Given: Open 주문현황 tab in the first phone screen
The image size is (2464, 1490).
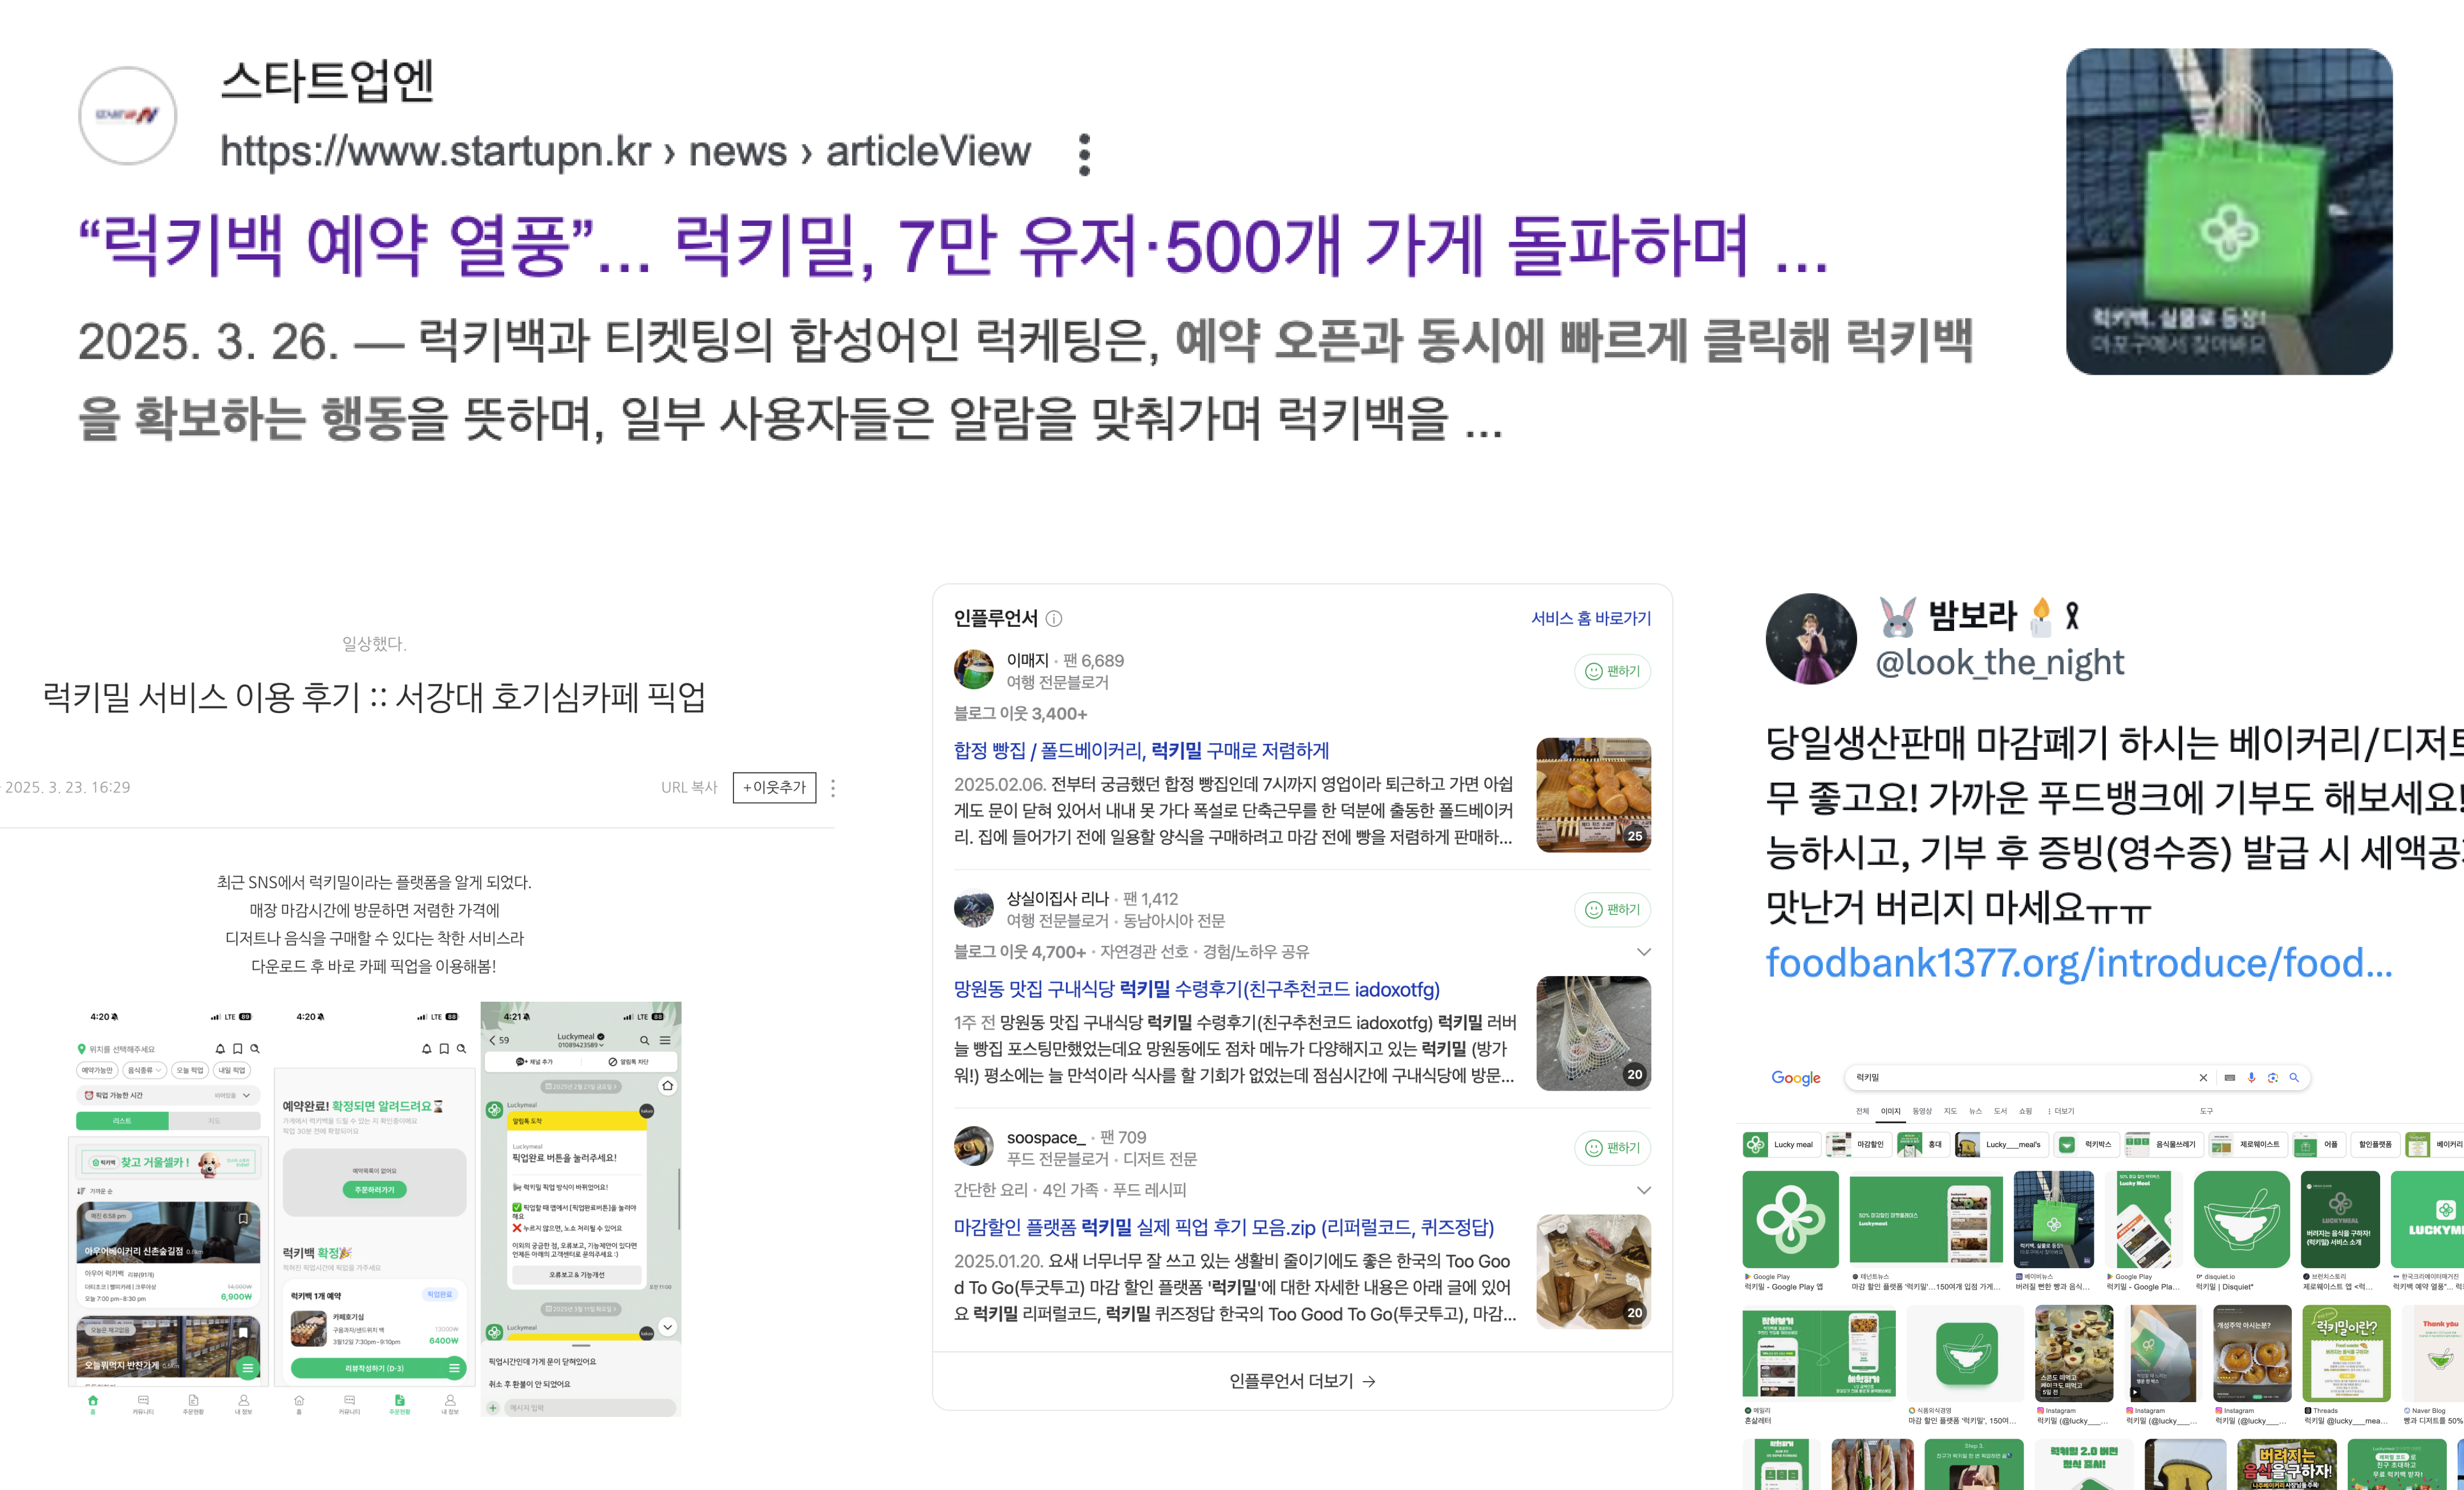Looking at the screenshot, I should coord(193,1404).
